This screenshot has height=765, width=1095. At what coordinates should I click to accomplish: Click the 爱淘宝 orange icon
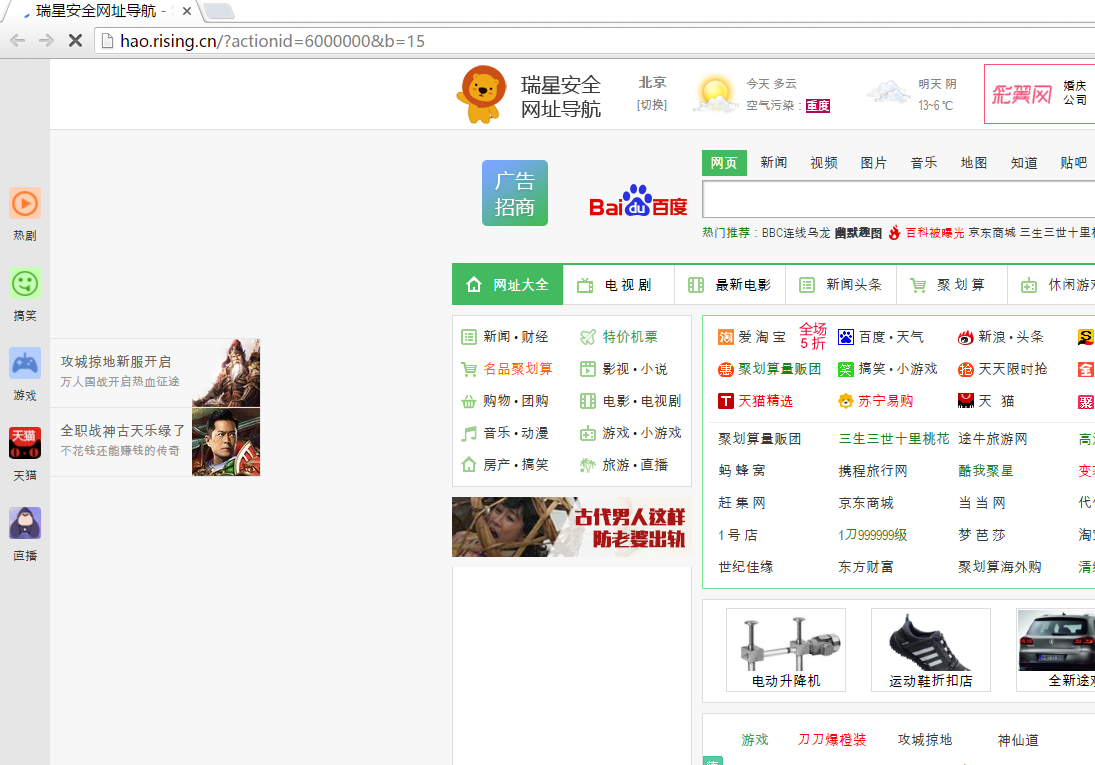pyautogui.click(x=726, y=337)
